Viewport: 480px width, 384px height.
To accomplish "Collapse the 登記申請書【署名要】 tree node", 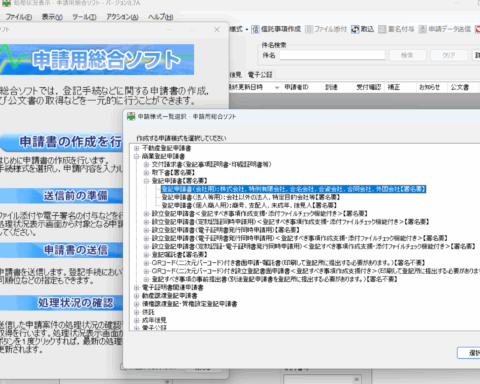I will click(x=146, y=181).
